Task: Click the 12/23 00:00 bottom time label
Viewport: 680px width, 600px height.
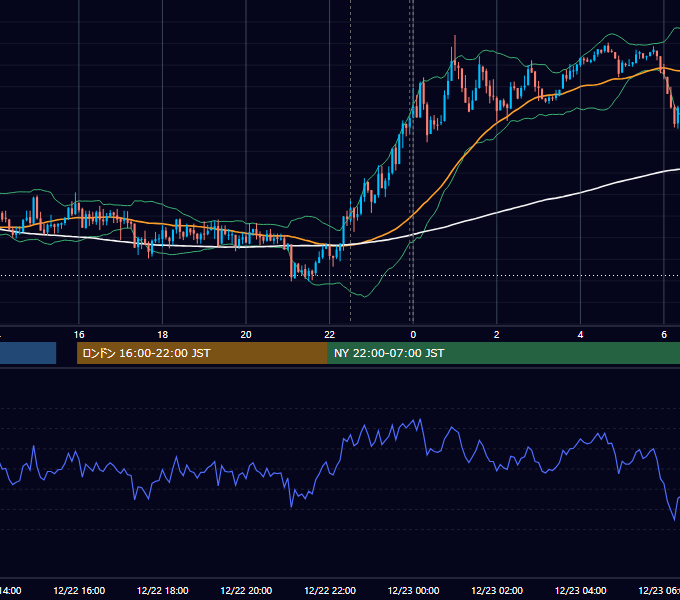Action: click(x=413, y=590)
